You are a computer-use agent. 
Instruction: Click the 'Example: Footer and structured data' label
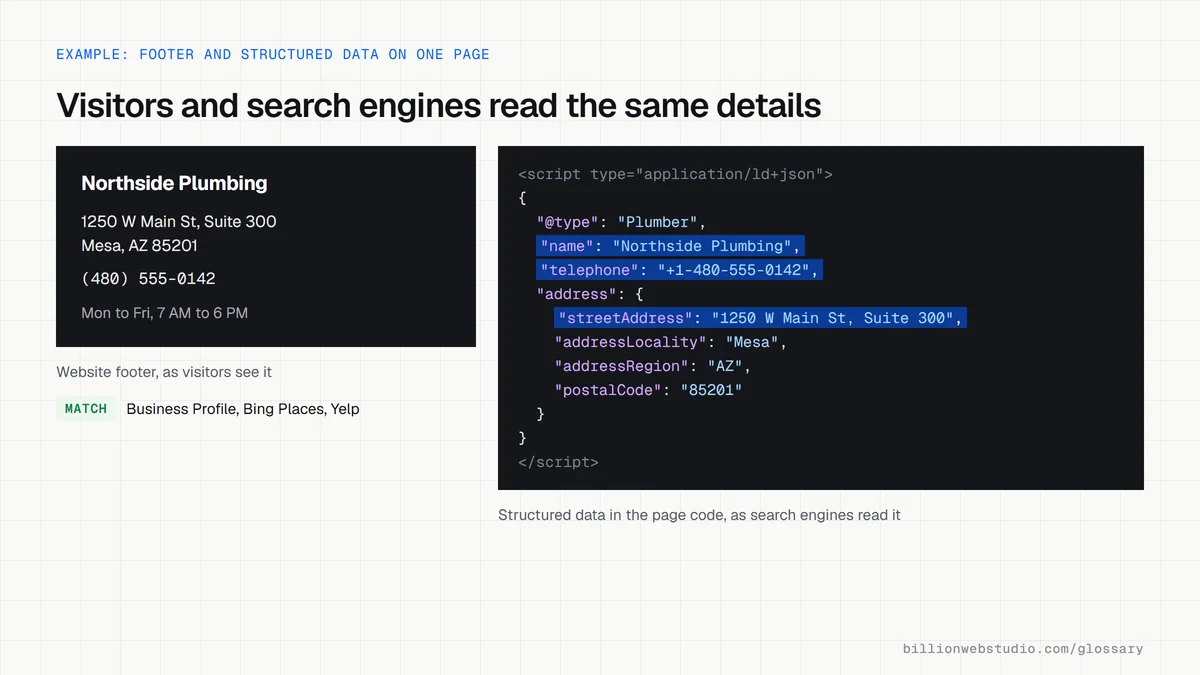[273, 54]
